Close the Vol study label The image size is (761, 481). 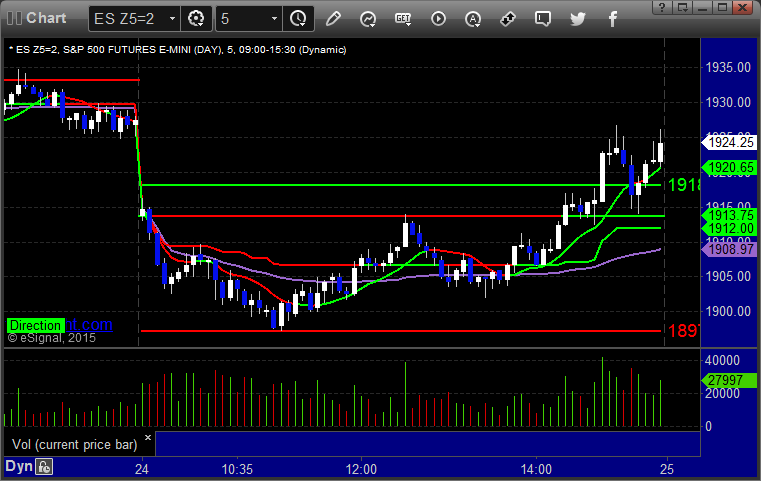coord(148,438)
